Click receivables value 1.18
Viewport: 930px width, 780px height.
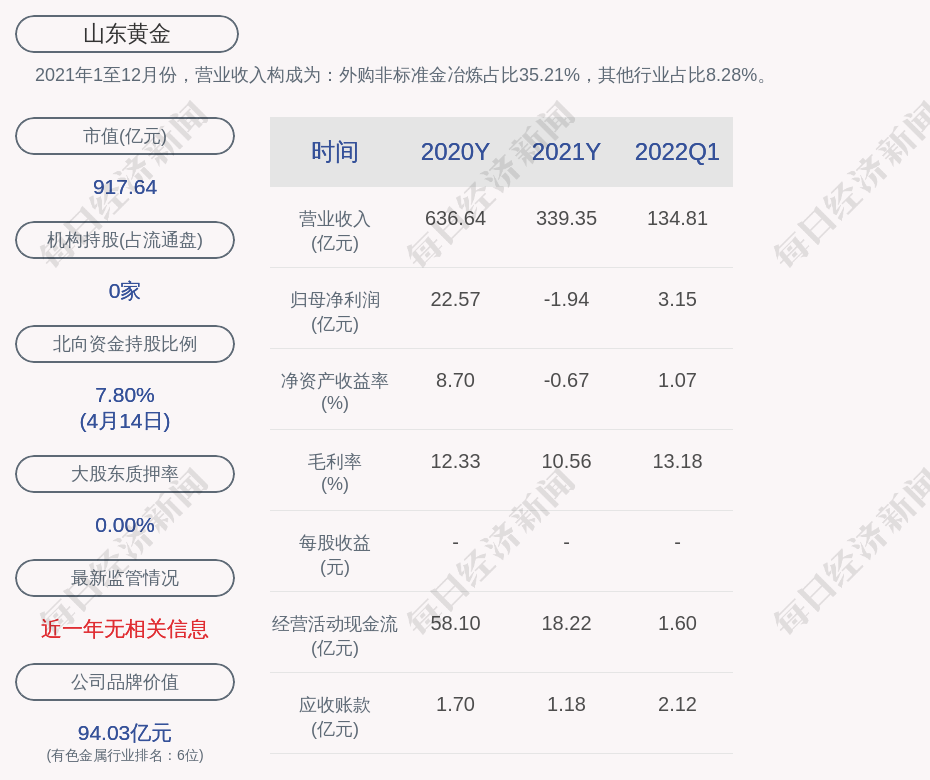566,705
